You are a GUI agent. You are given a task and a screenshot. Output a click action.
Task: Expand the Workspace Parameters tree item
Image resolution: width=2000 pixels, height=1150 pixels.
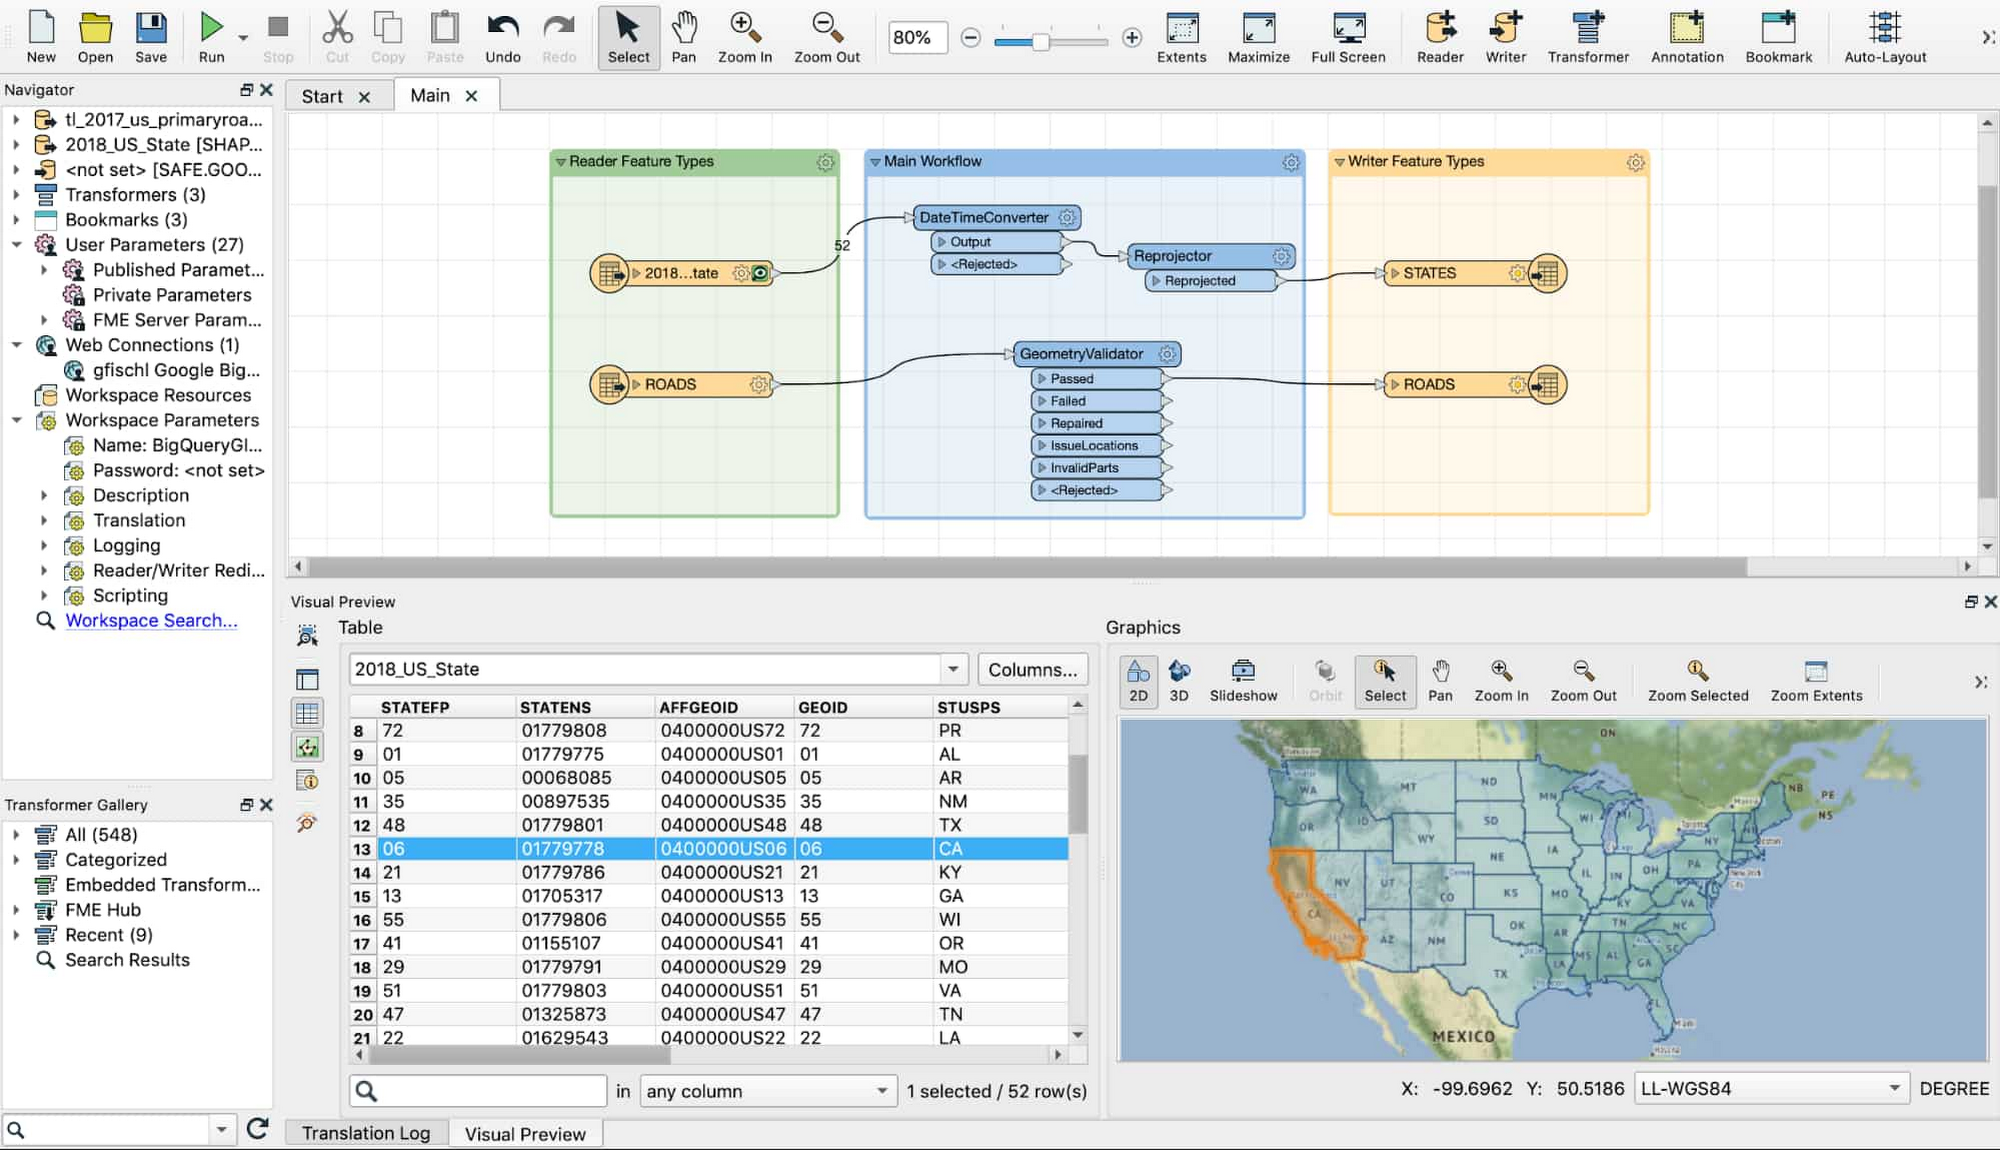click(x=14, y=420)
